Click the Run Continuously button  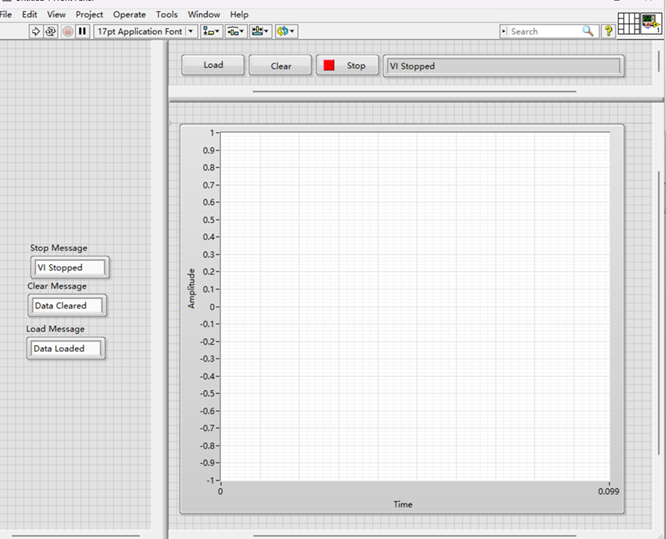click(x=51, y=32)
